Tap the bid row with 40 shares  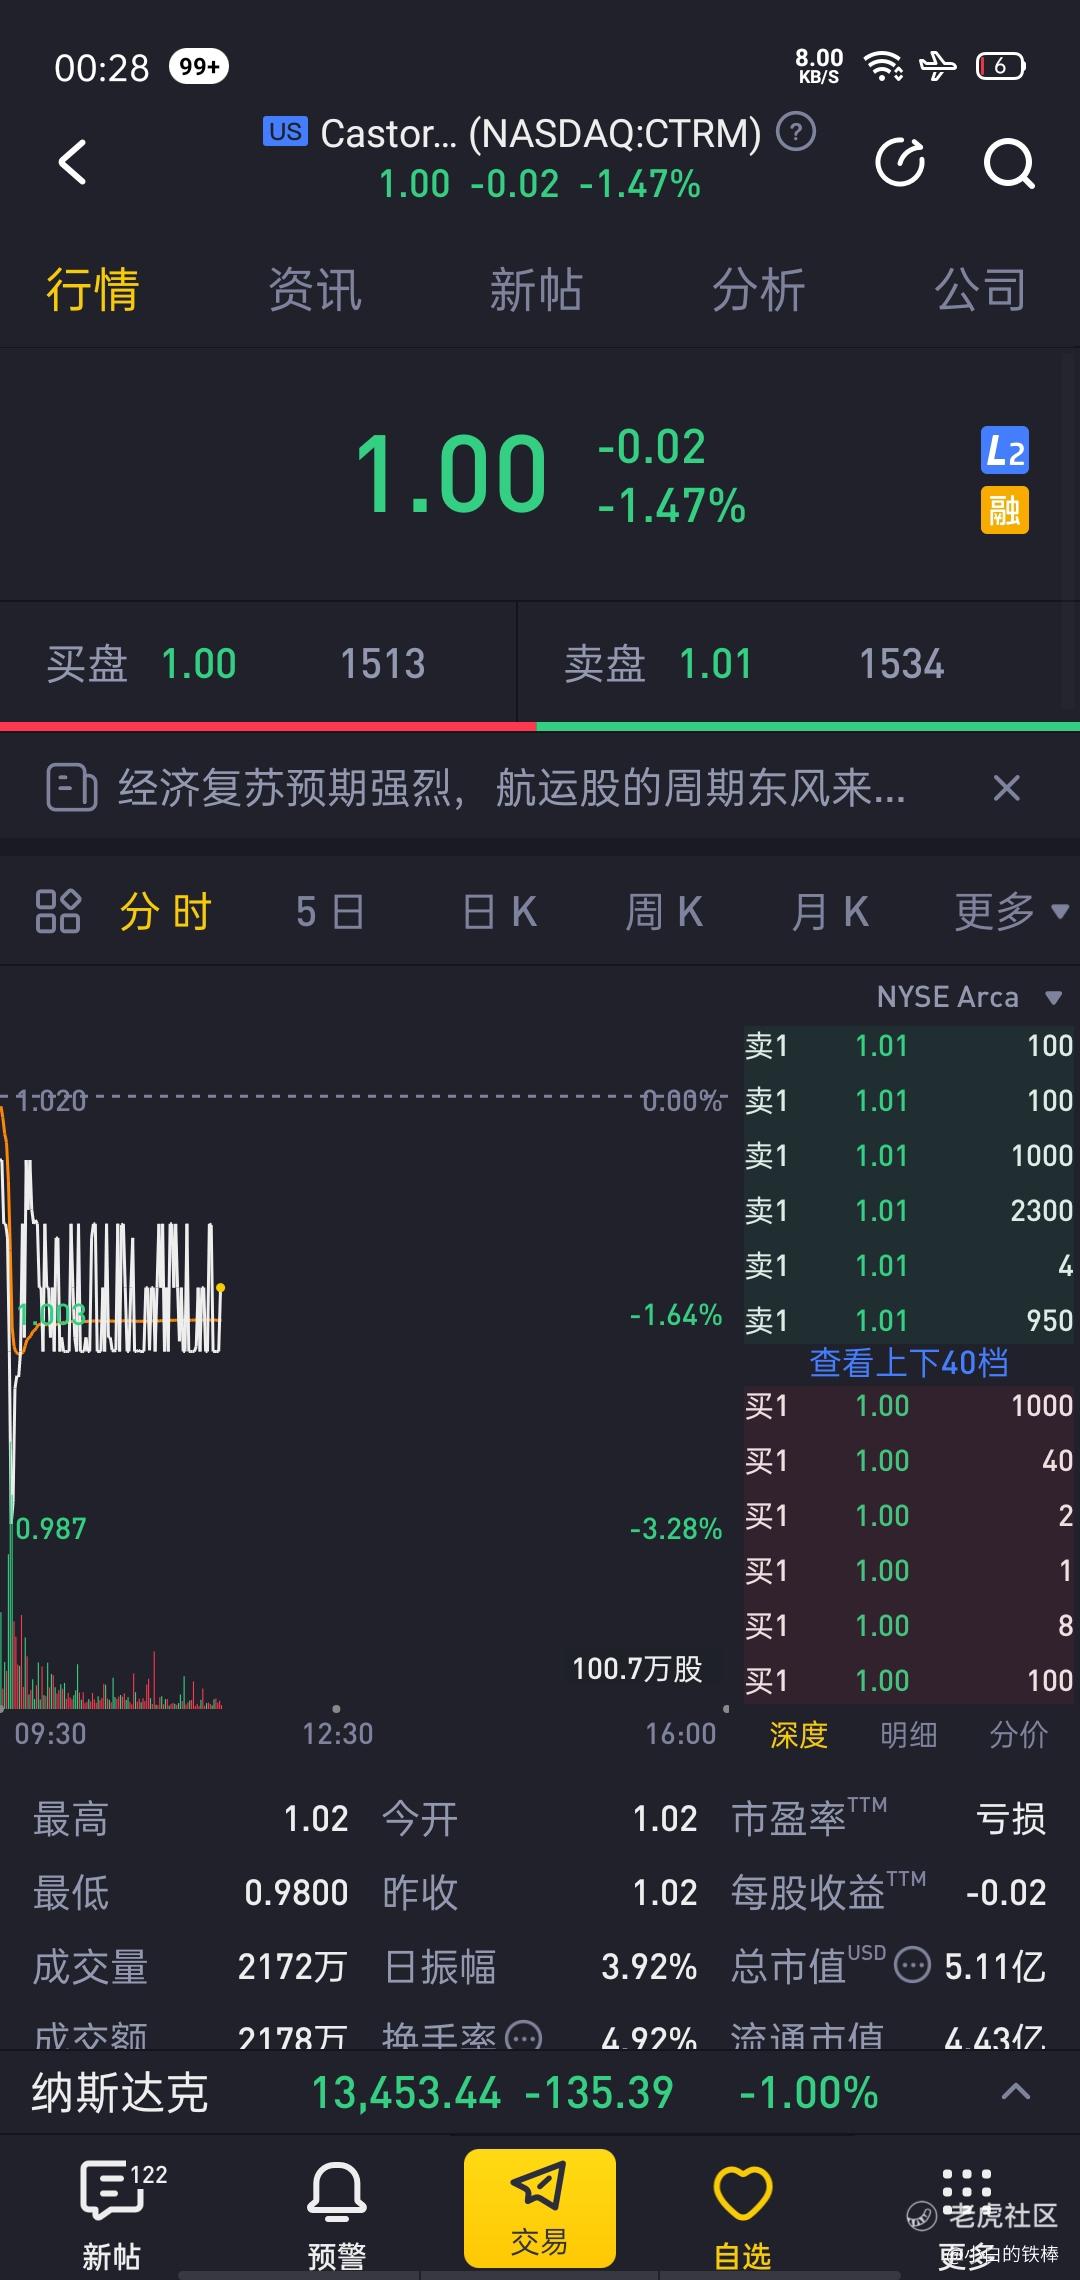pyautogui.click(x=910, y=1461)
